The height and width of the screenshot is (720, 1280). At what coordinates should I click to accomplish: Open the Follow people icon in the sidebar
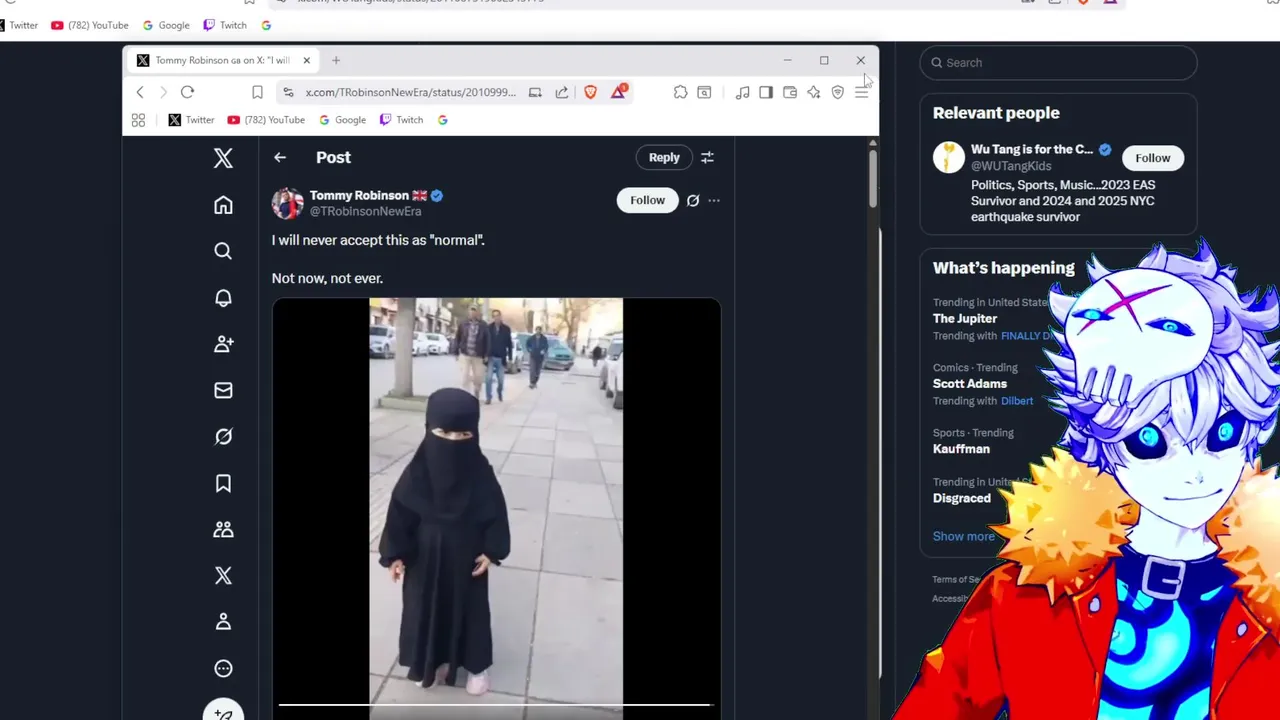[x=223, y=344]
